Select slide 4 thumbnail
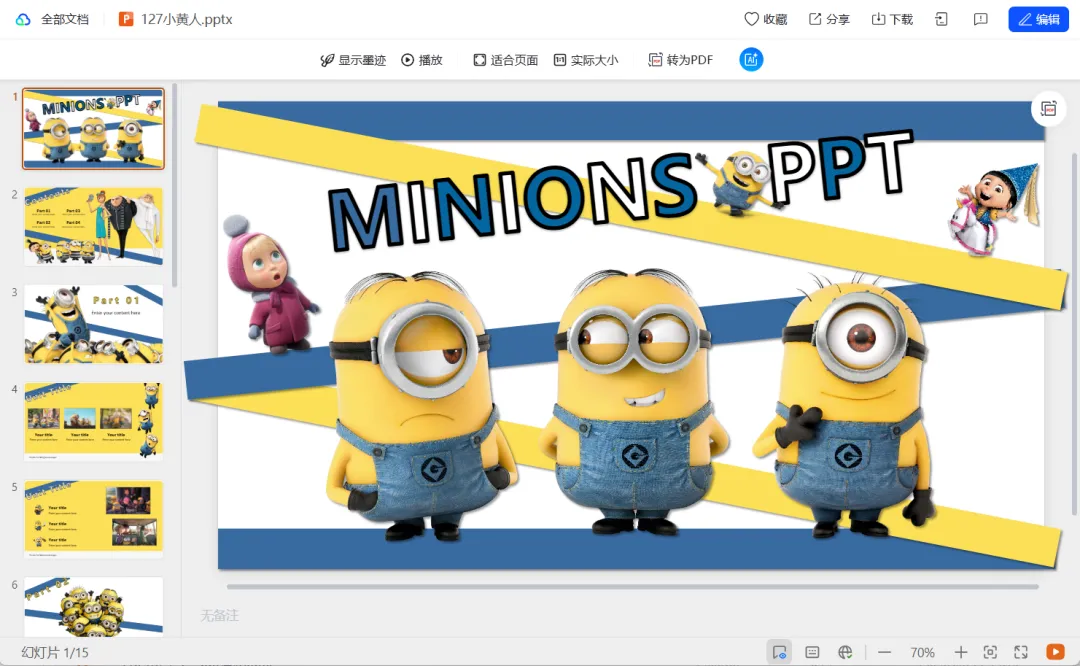Image resolution: width=1080 pixels, height=666 pixels. pos(94,422)
